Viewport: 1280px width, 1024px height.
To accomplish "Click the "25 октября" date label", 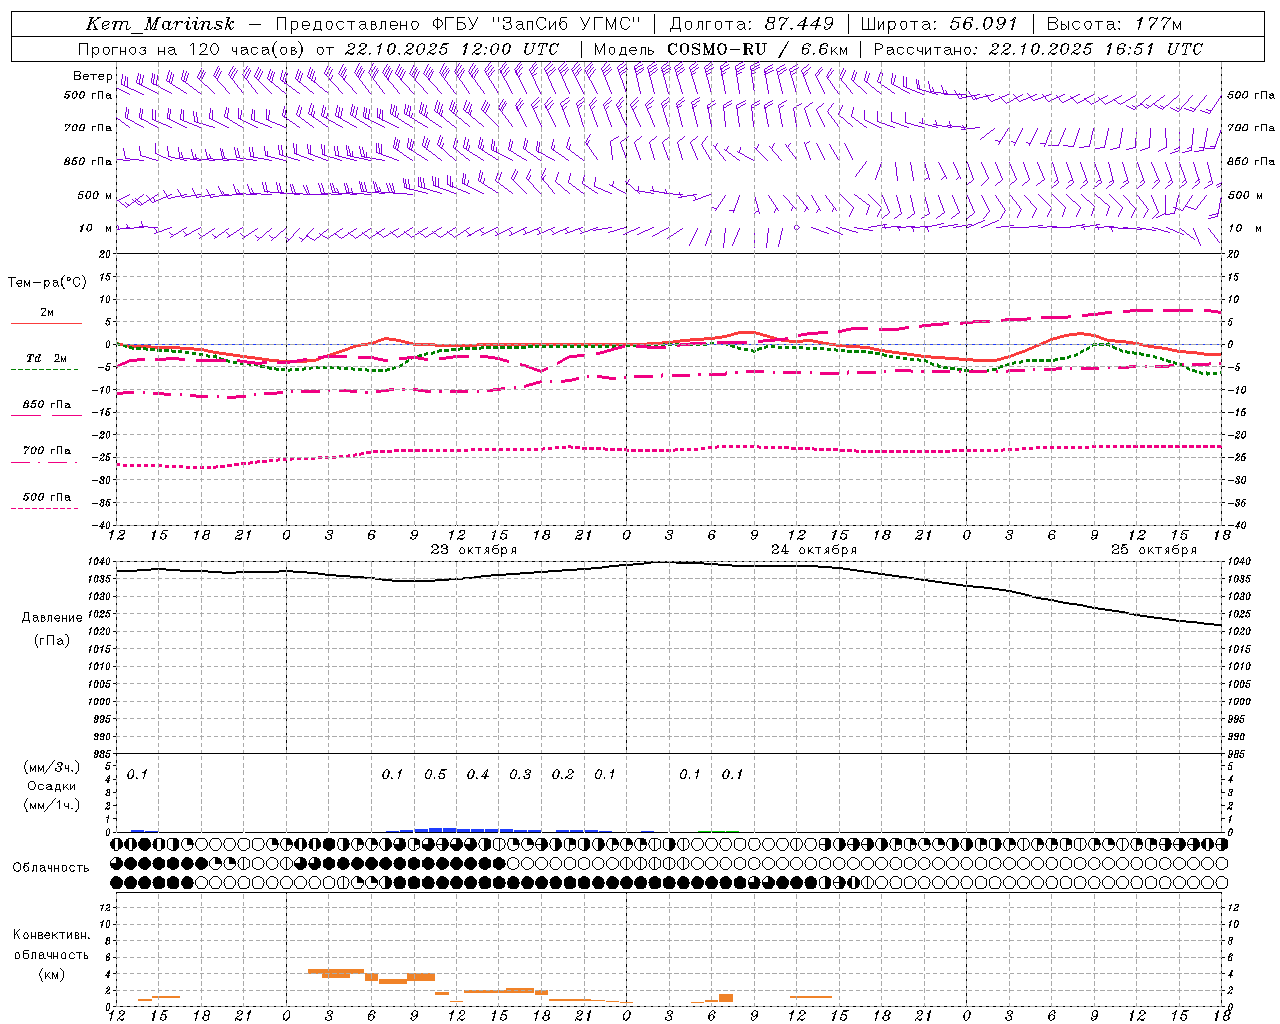I will click(x=1154, y=550).
